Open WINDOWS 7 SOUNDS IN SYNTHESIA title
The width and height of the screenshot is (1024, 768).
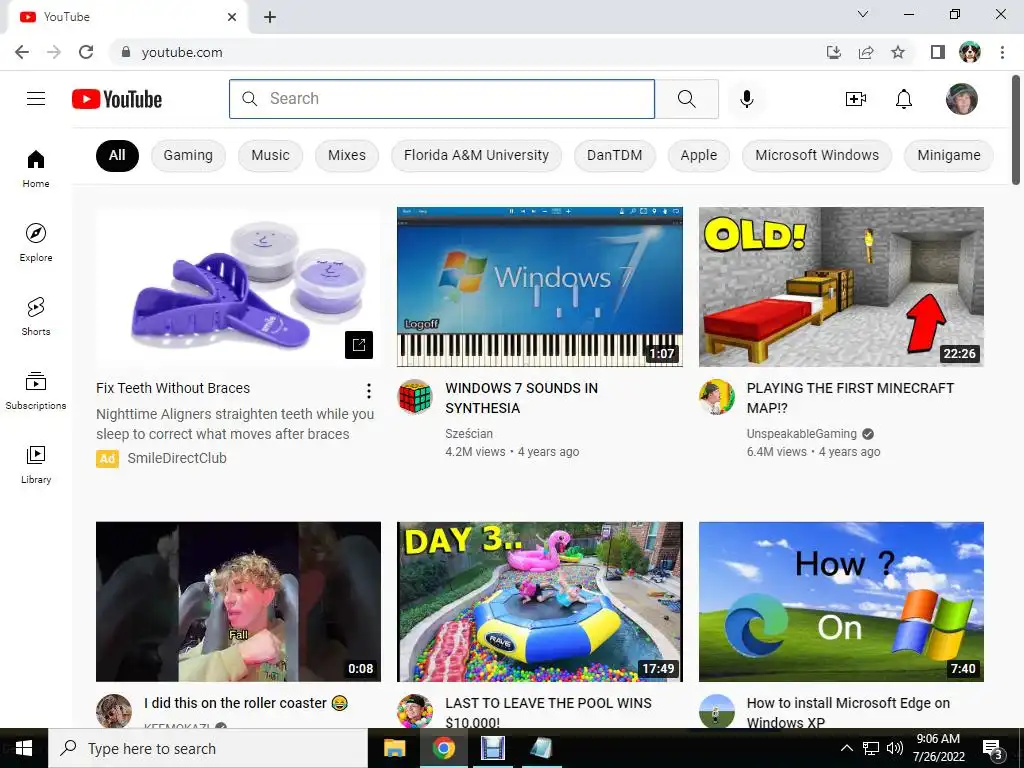click(521, 398)
